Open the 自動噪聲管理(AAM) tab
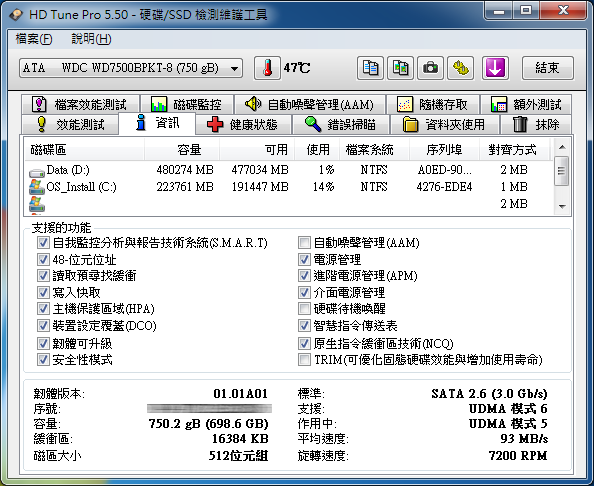This screenshot has width=594, height=486. pyautogui.click(x=310, y=104)
